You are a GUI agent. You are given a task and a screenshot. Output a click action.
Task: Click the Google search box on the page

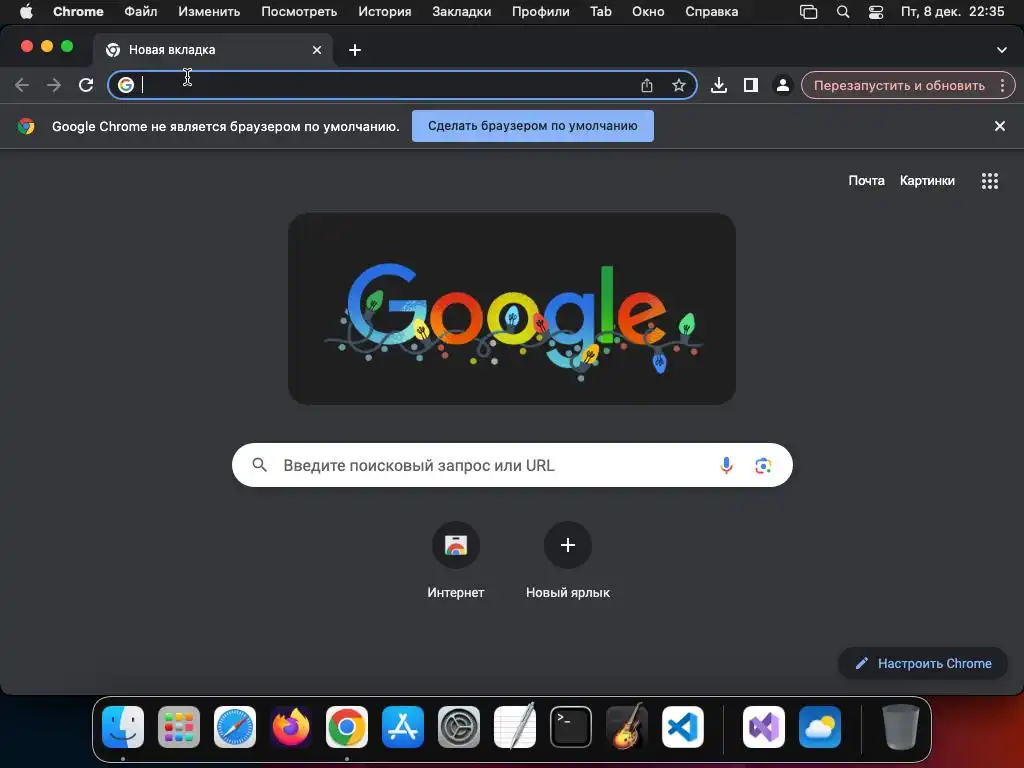pos(512,465)
